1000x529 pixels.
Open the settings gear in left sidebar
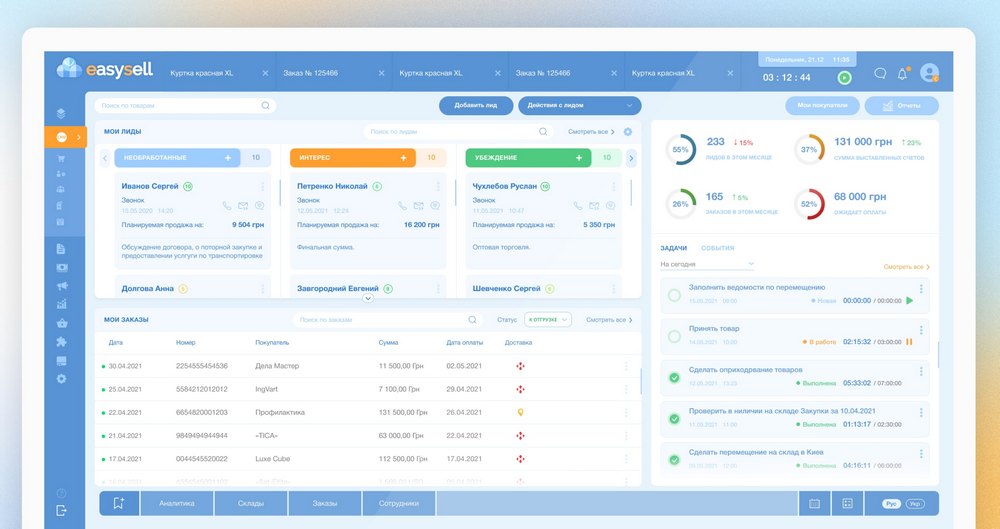click(61, 378)
